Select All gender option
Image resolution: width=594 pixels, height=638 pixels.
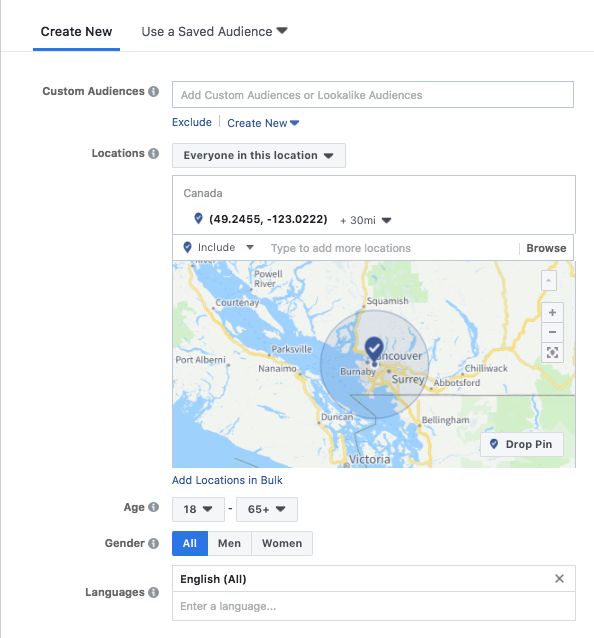click(190, 543)
